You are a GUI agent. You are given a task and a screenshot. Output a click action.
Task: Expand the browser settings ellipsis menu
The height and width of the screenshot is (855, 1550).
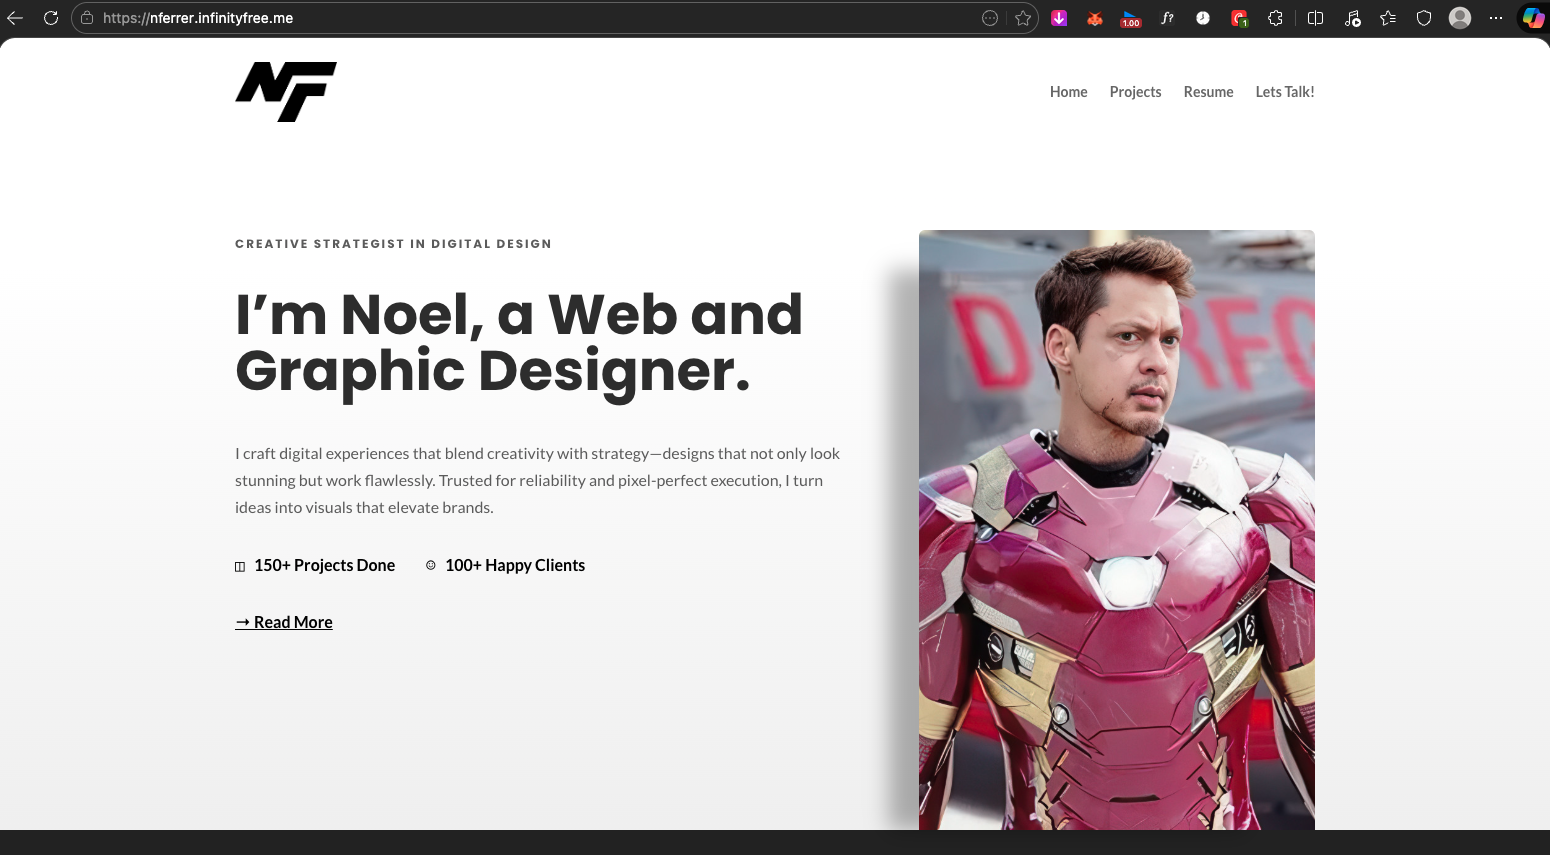point(1496,18)
